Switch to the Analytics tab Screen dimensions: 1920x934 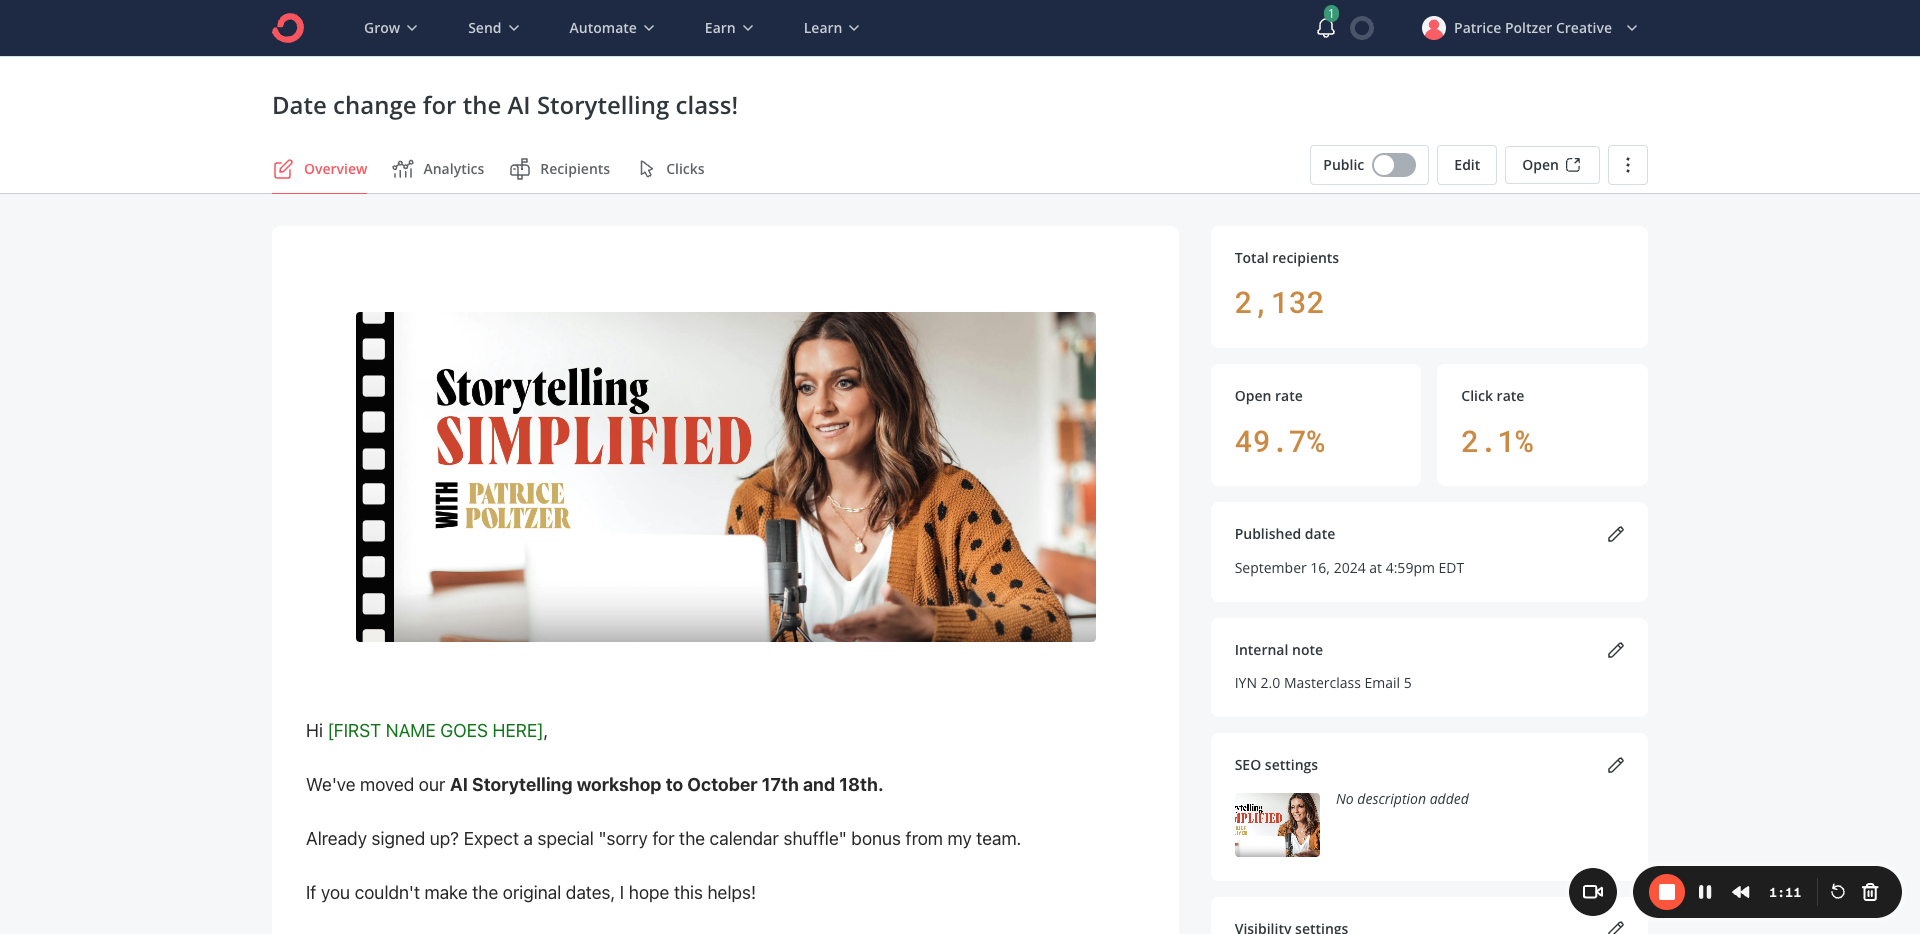[x=439, y=169]
